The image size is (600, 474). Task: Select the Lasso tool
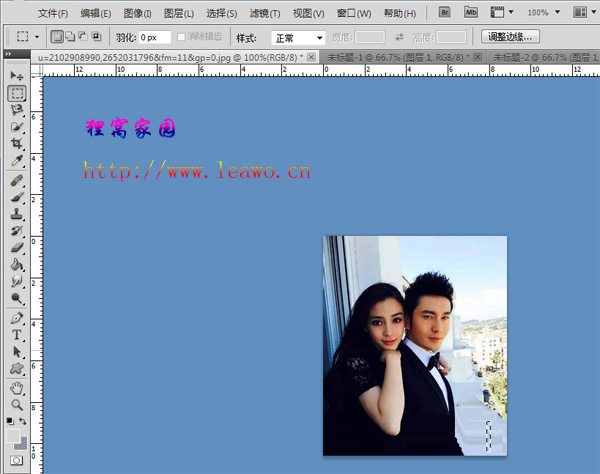[16, 110]
